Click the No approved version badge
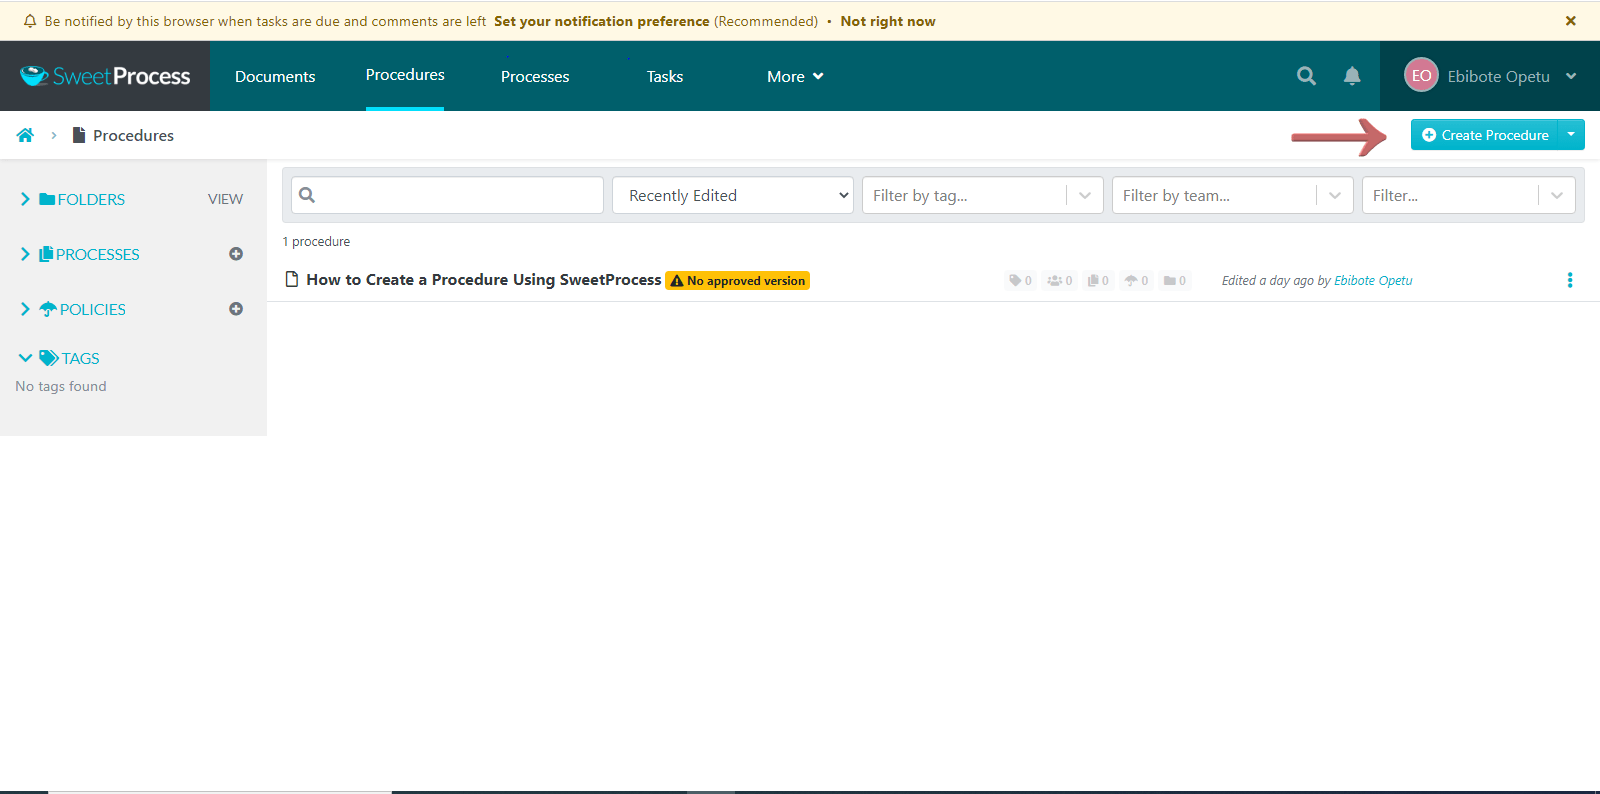This screenshot has width=1600, height=794. (x=738, y=281)
